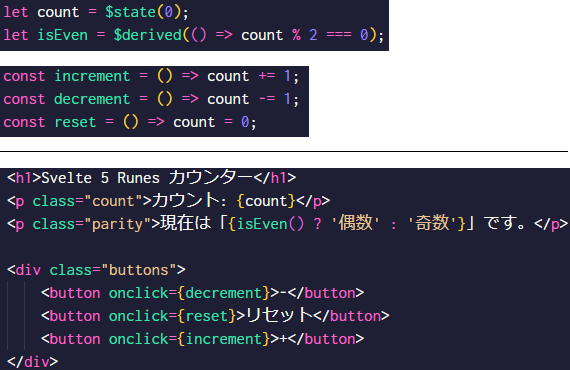
Task: Click onclick={increment} attribute
Action: pyautogui.click(x=189, y=339)
